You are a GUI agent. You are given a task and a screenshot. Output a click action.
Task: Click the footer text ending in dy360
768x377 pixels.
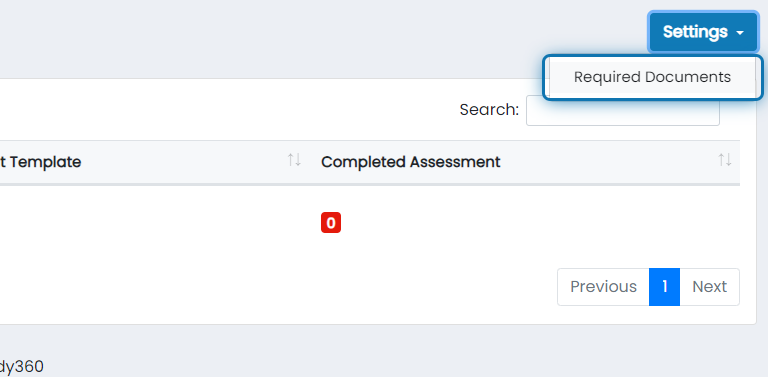[x=22, y=366]
